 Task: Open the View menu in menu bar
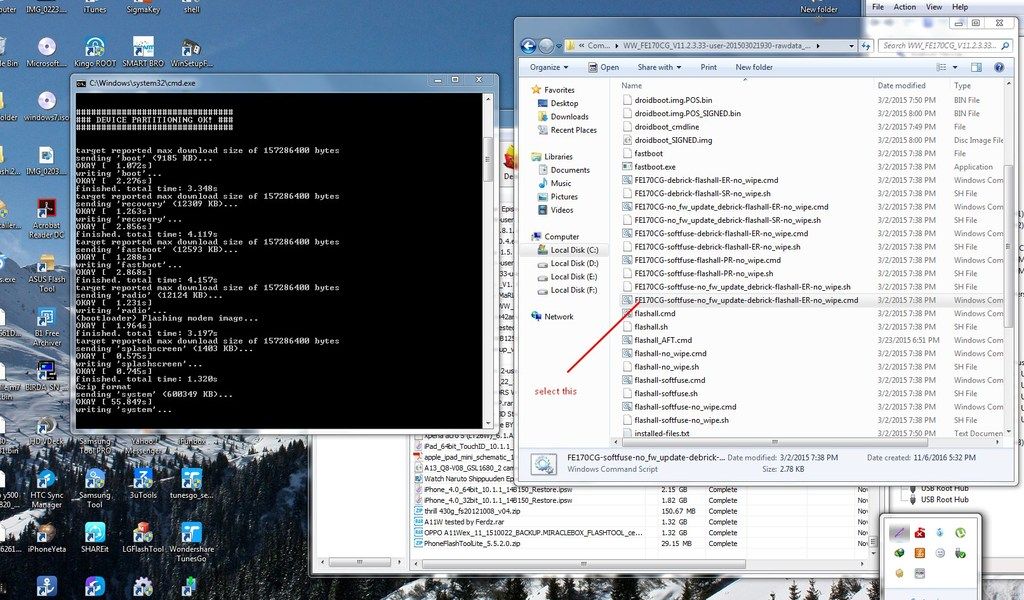pos(934,6)
